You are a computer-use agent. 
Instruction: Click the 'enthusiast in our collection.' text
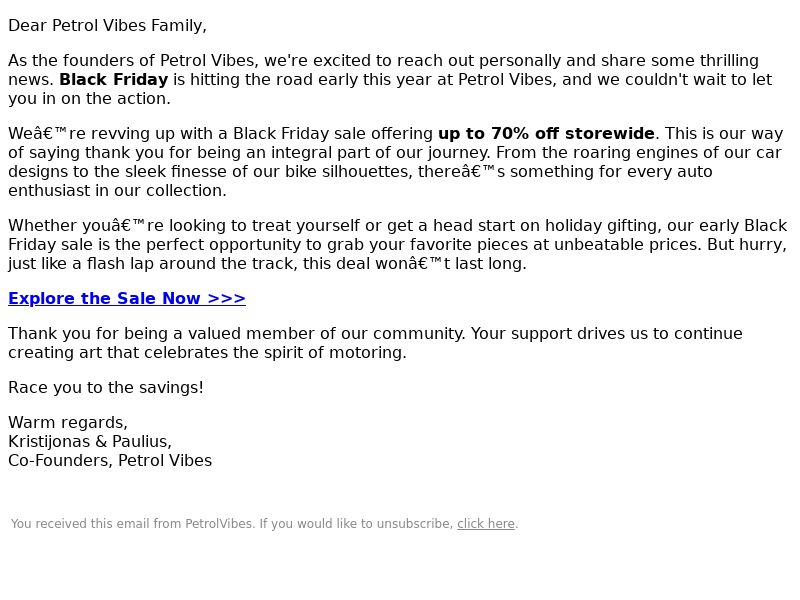pyautogui.click(x=117, y=190)
